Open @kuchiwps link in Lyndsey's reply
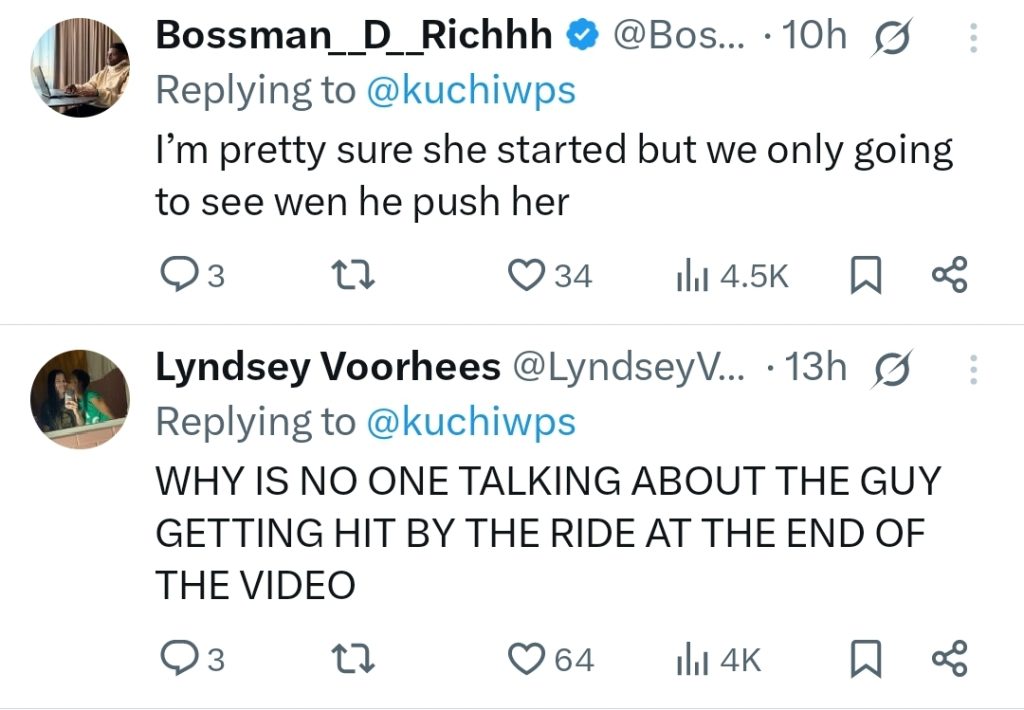This screenshot has width=1024, height=710. (x=471, y=422)
